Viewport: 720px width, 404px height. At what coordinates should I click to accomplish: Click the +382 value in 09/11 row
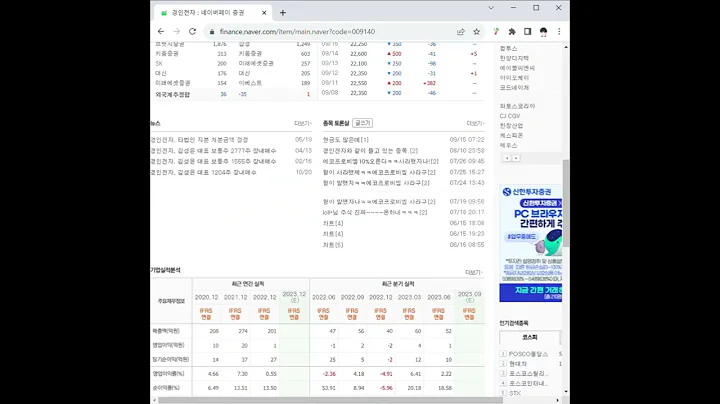[x=429, y=83]
